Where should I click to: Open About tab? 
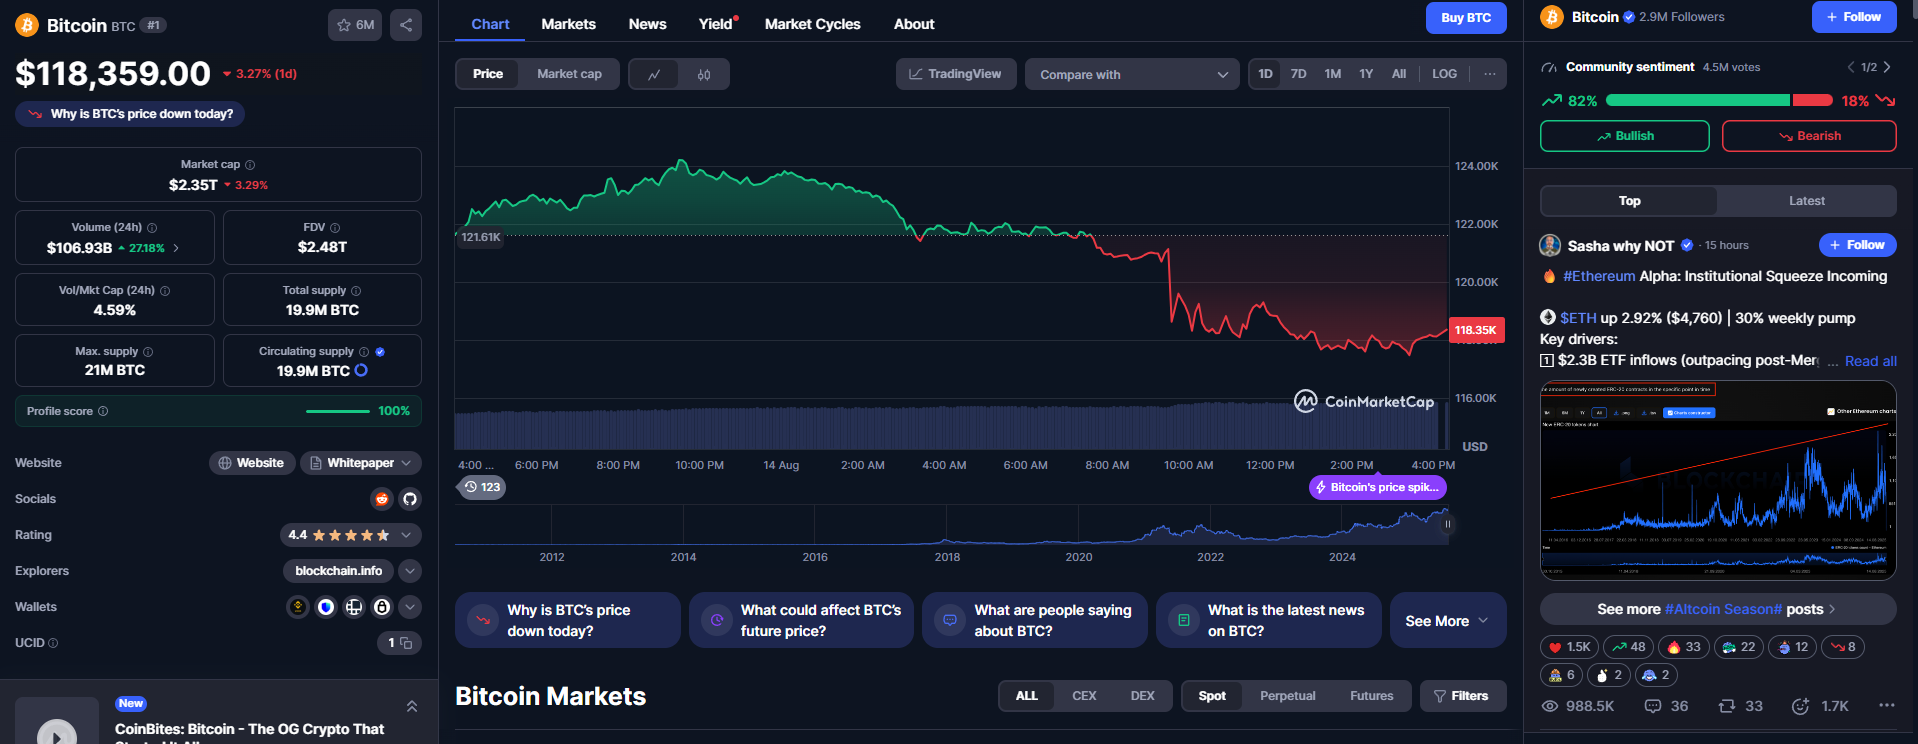click(914, 24)
